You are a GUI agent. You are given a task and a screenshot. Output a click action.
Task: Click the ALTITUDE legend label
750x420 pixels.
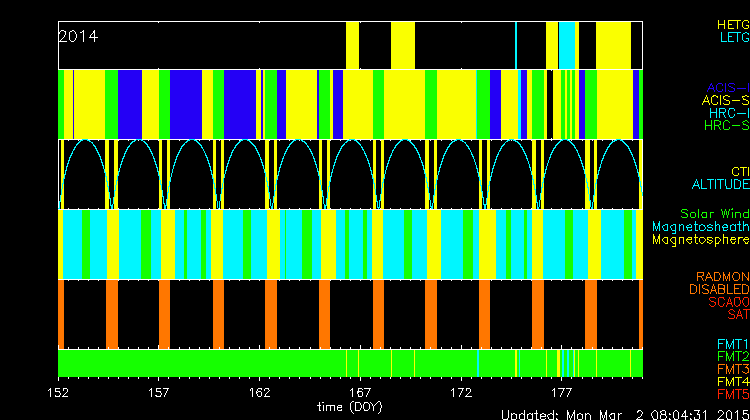click(719, 185)
